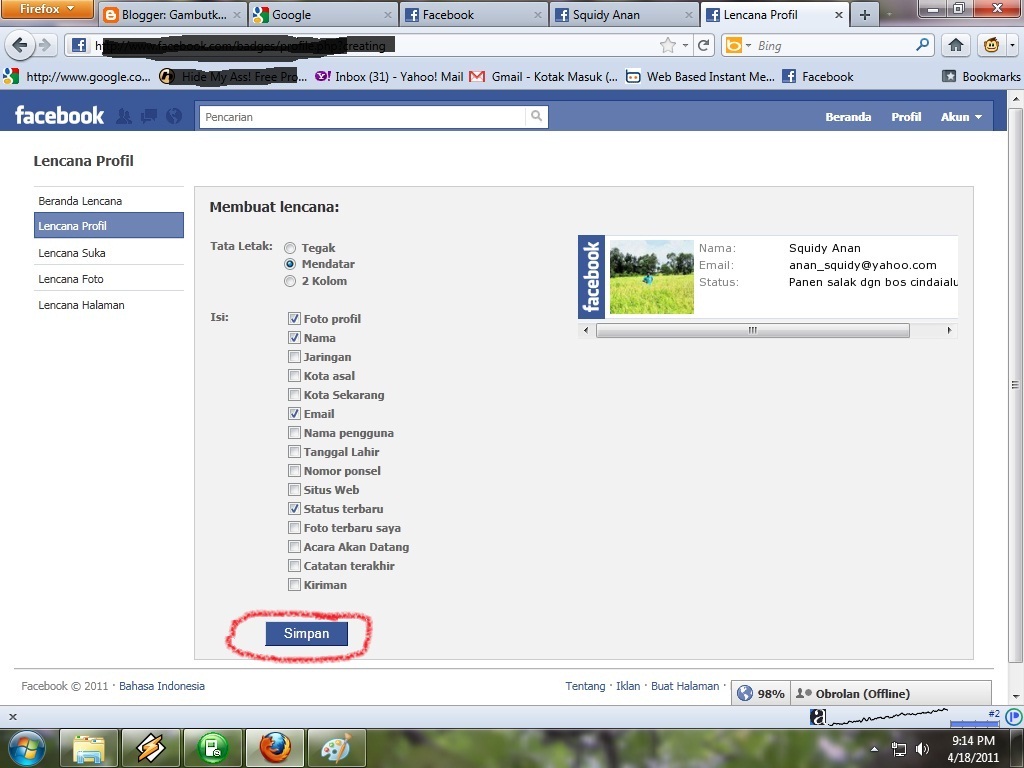The image size is (1024, 768).
Task: Click the Pencarian search field
Action: pos(362,117)
